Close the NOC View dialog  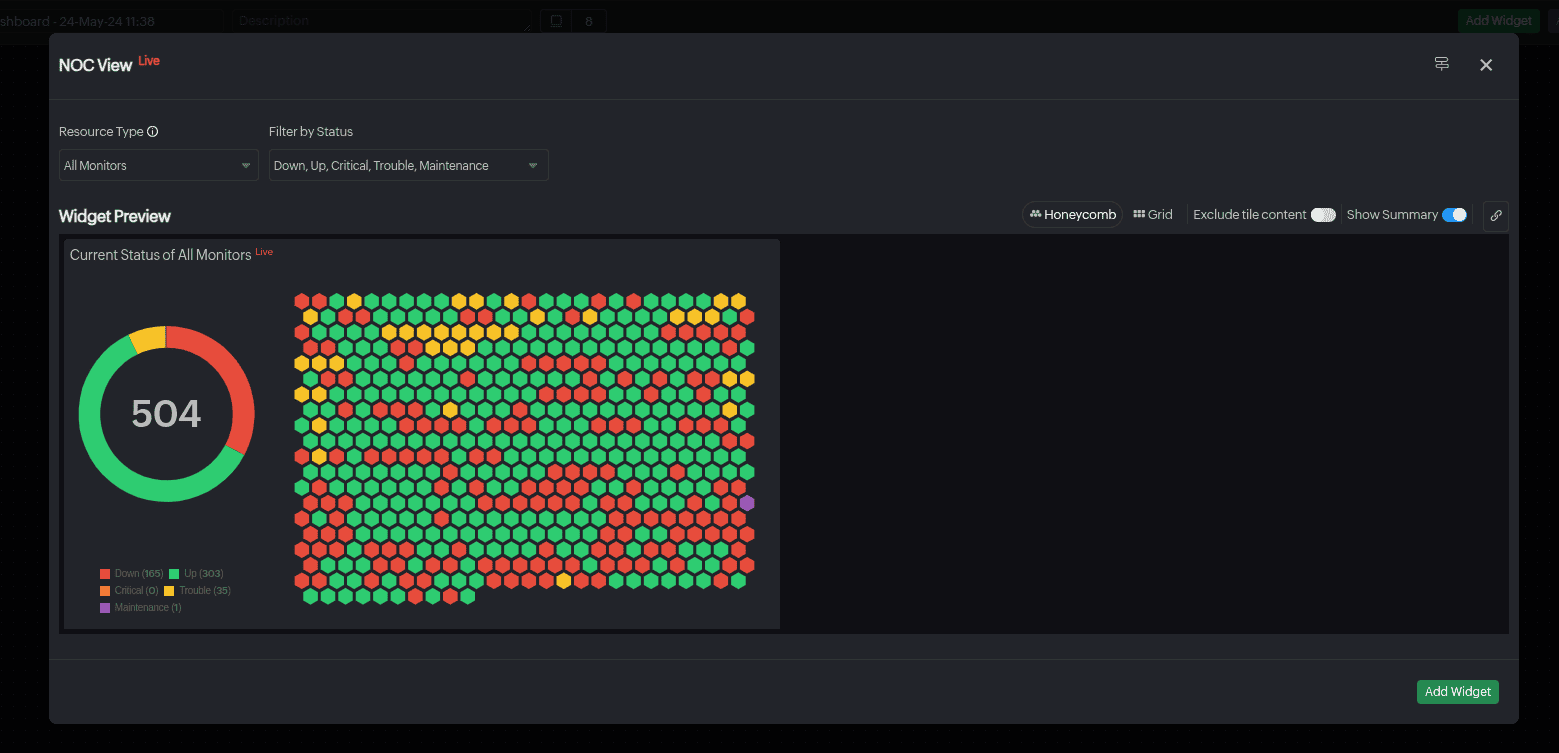[x=1485, y=65]
